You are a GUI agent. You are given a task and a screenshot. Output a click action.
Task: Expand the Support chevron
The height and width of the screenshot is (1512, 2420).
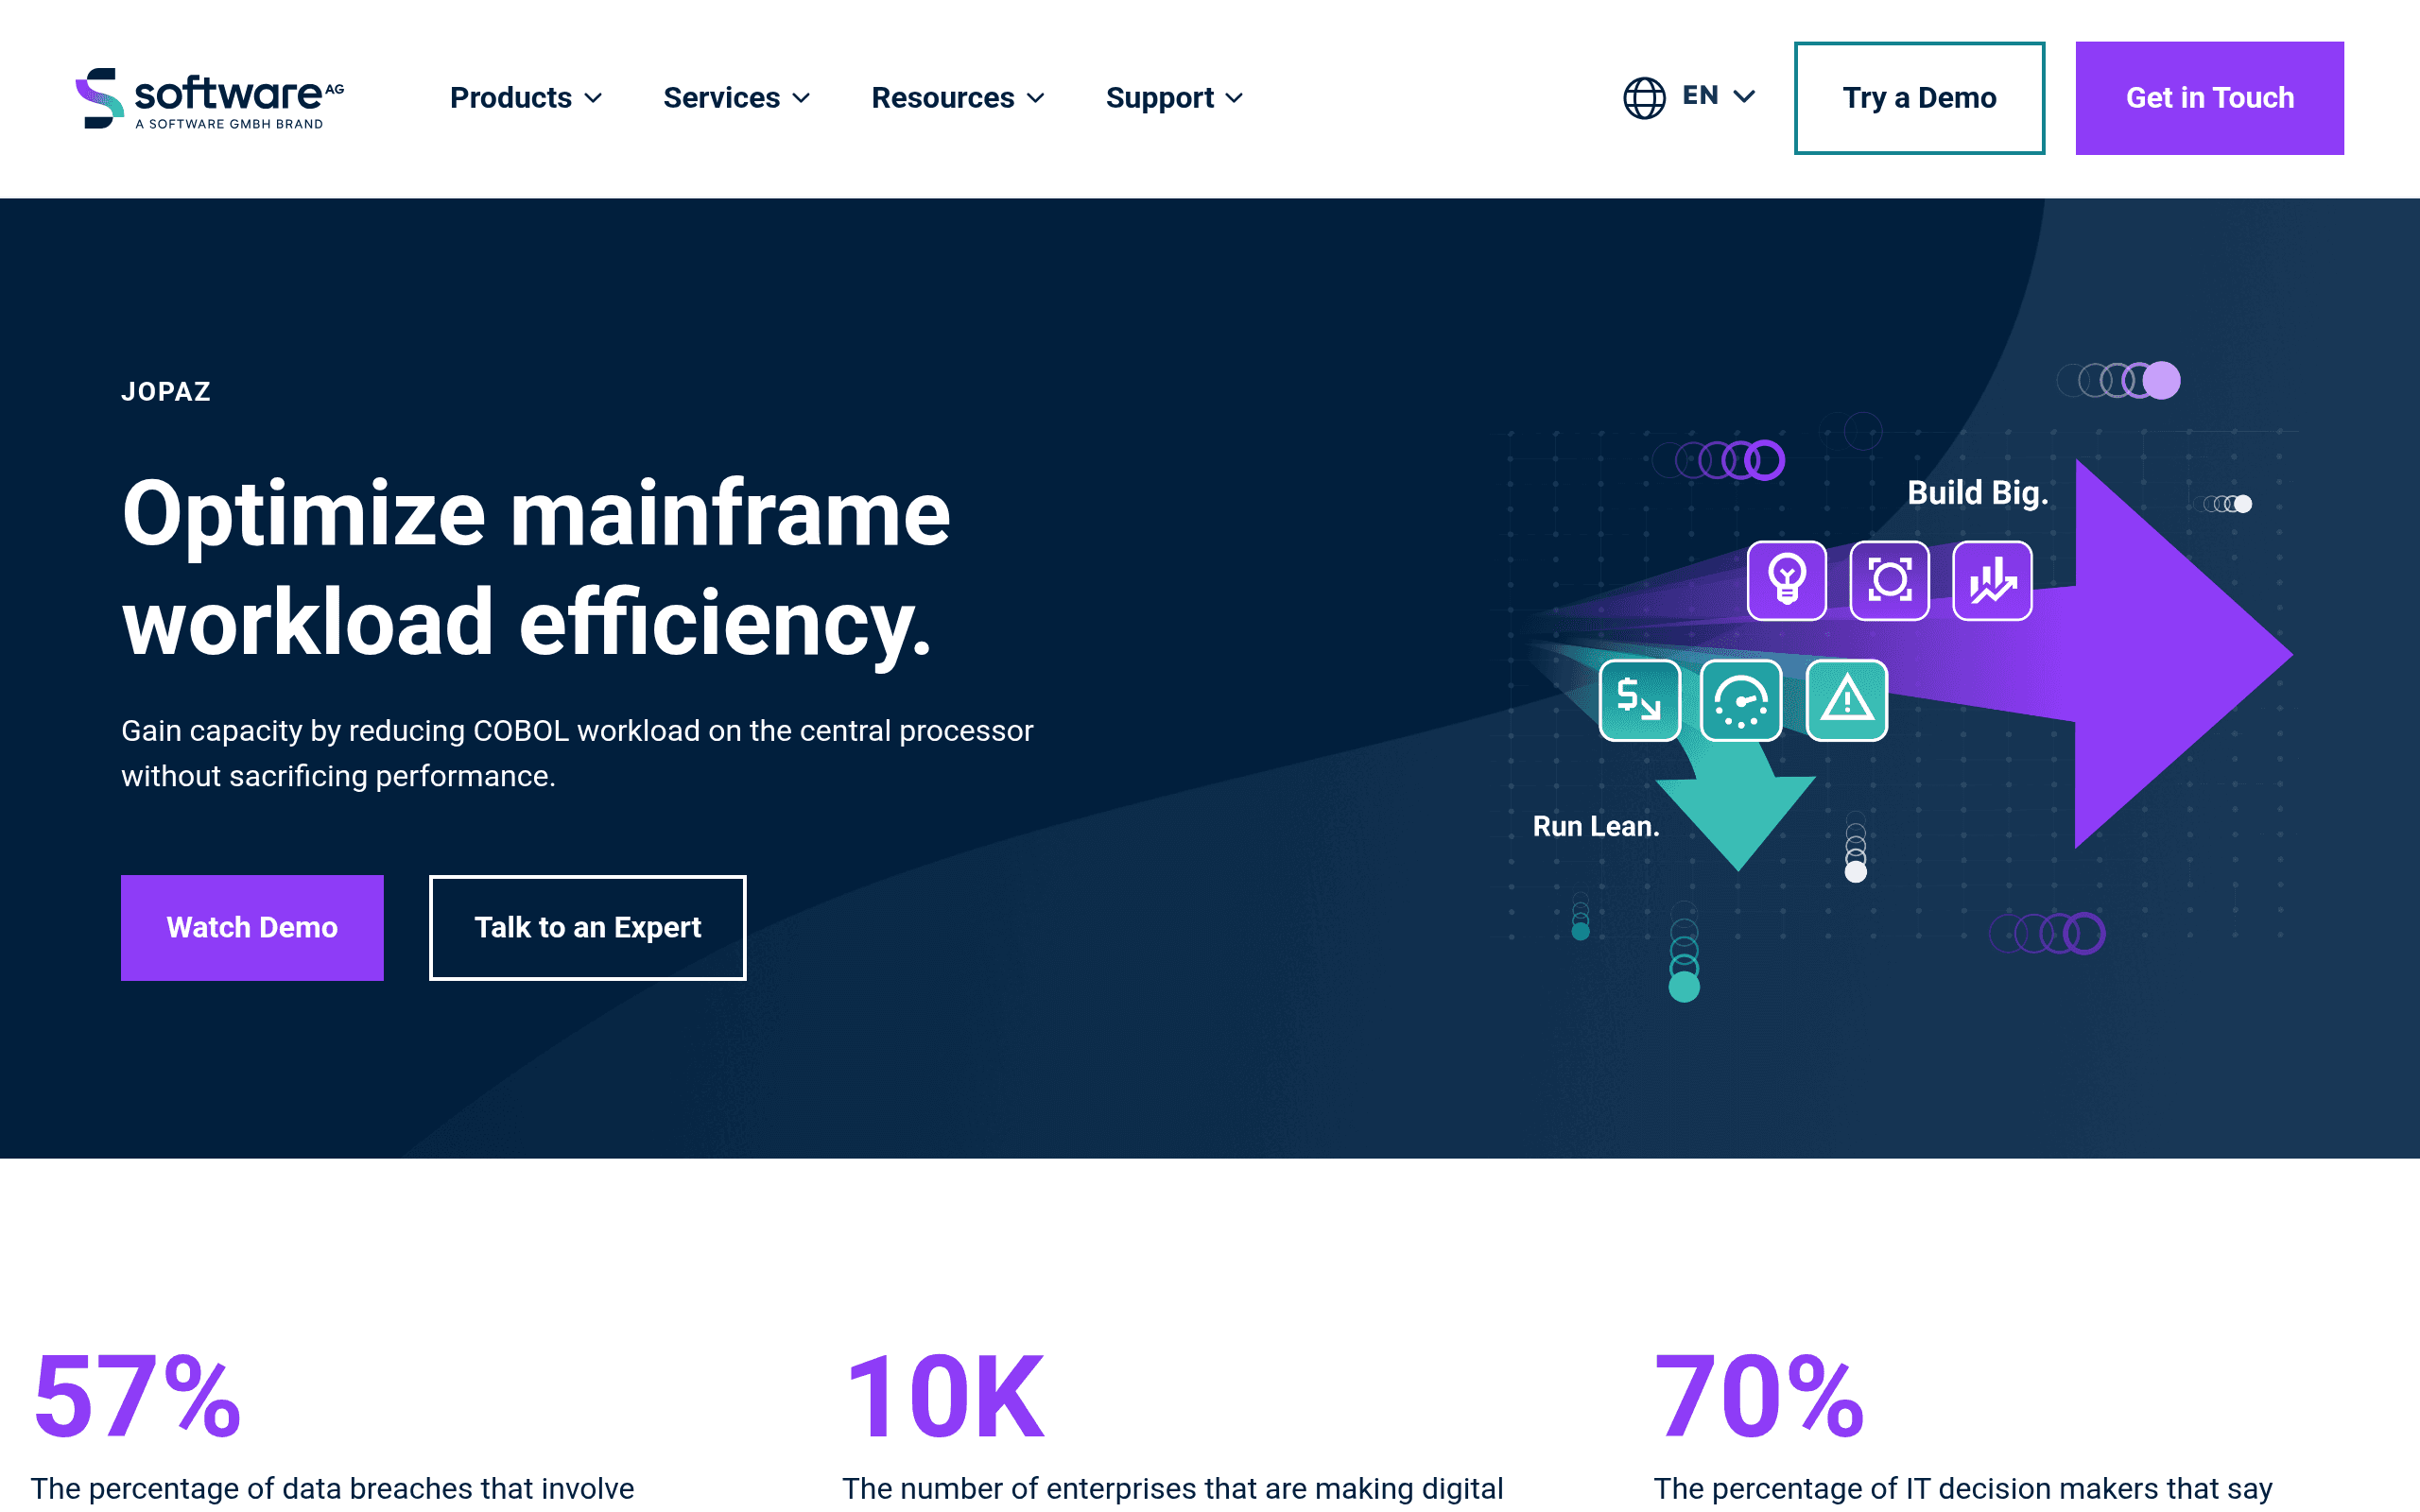pyautogui.click(x=1234, y=98)
